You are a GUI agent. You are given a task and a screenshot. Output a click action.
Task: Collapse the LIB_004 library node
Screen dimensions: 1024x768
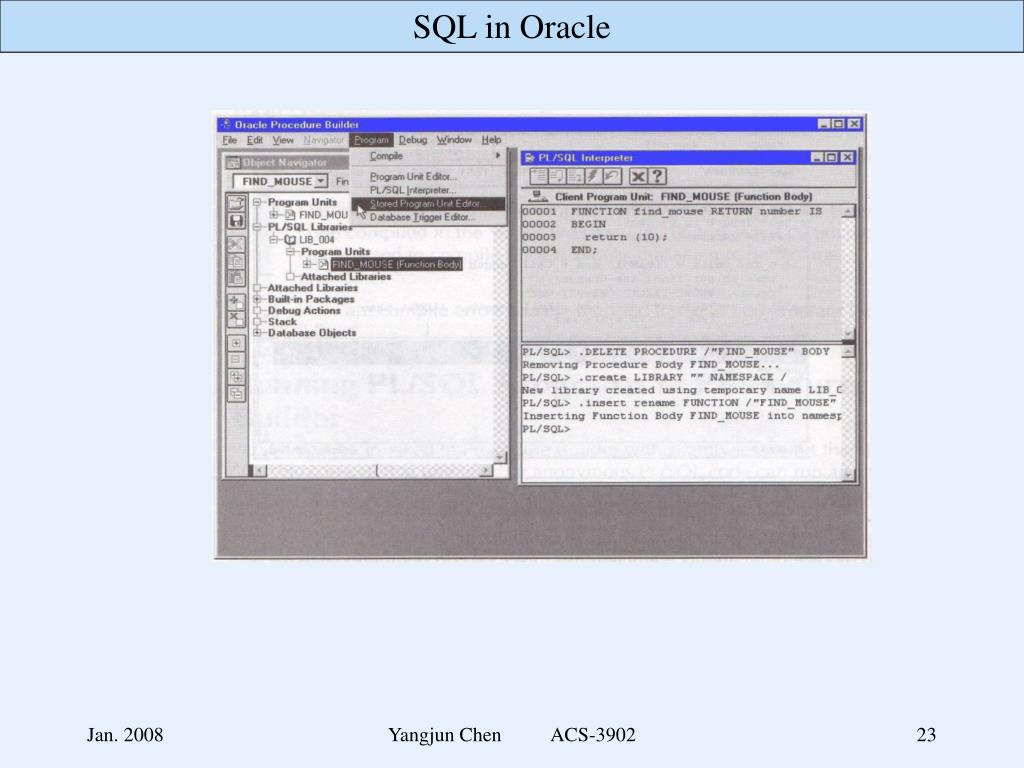pyautogui.click(x=274, y=240)
